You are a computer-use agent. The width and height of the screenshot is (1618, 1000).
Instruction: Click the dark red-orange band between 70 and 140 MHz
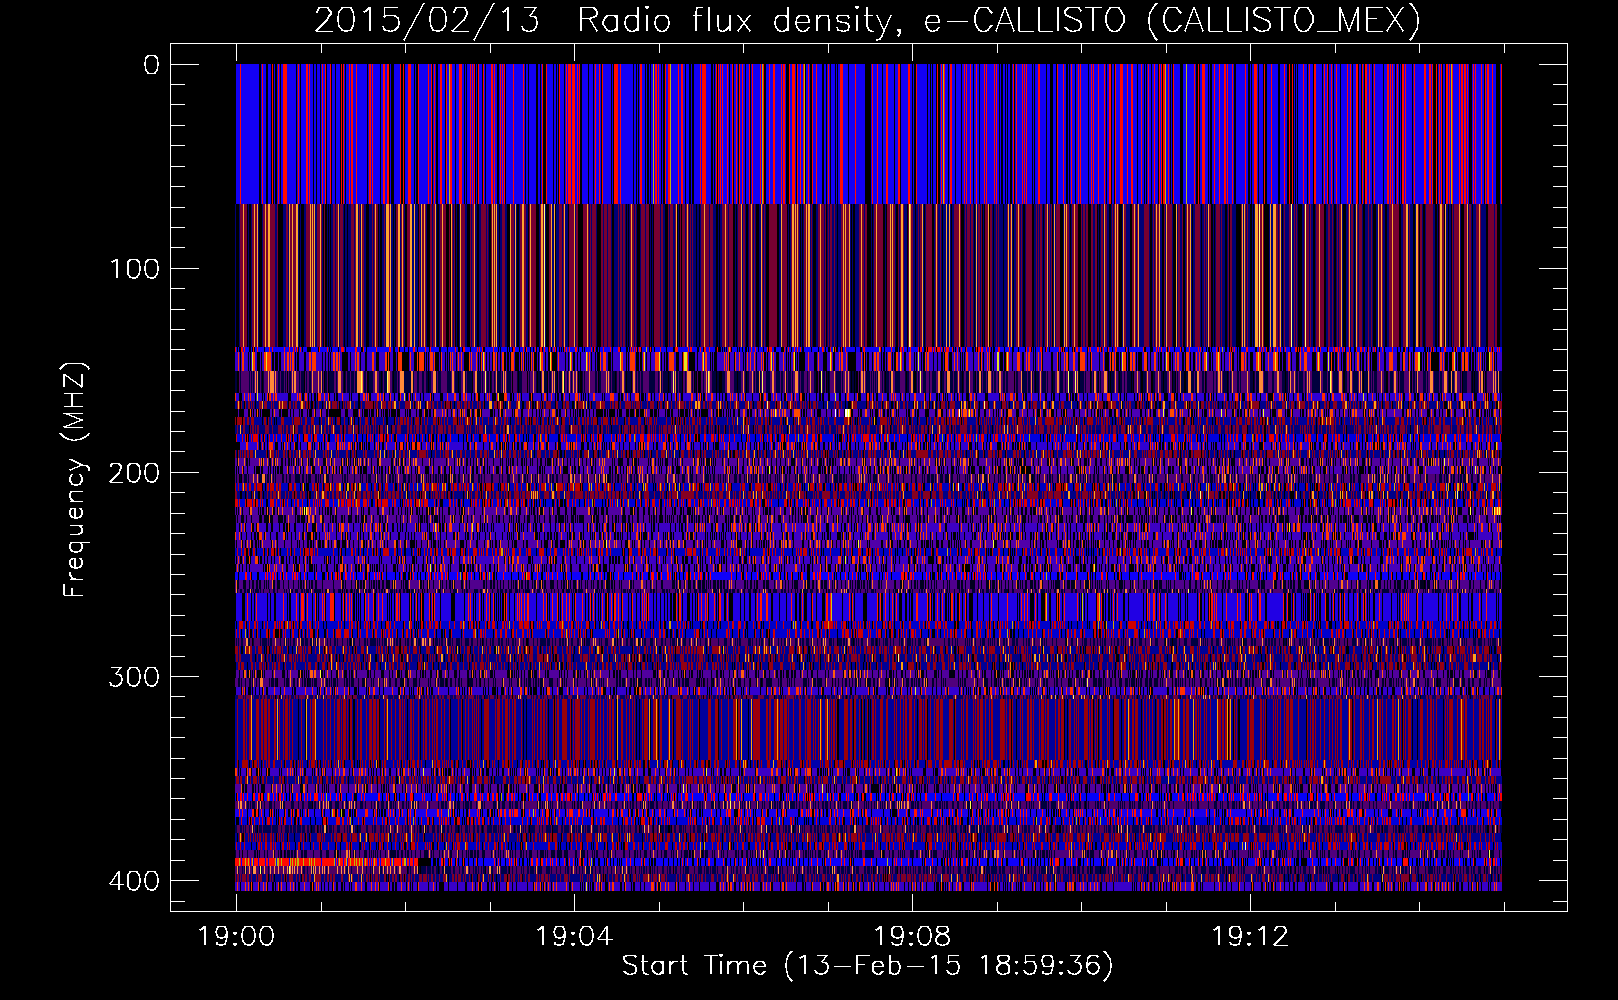[x=868, y=275]
